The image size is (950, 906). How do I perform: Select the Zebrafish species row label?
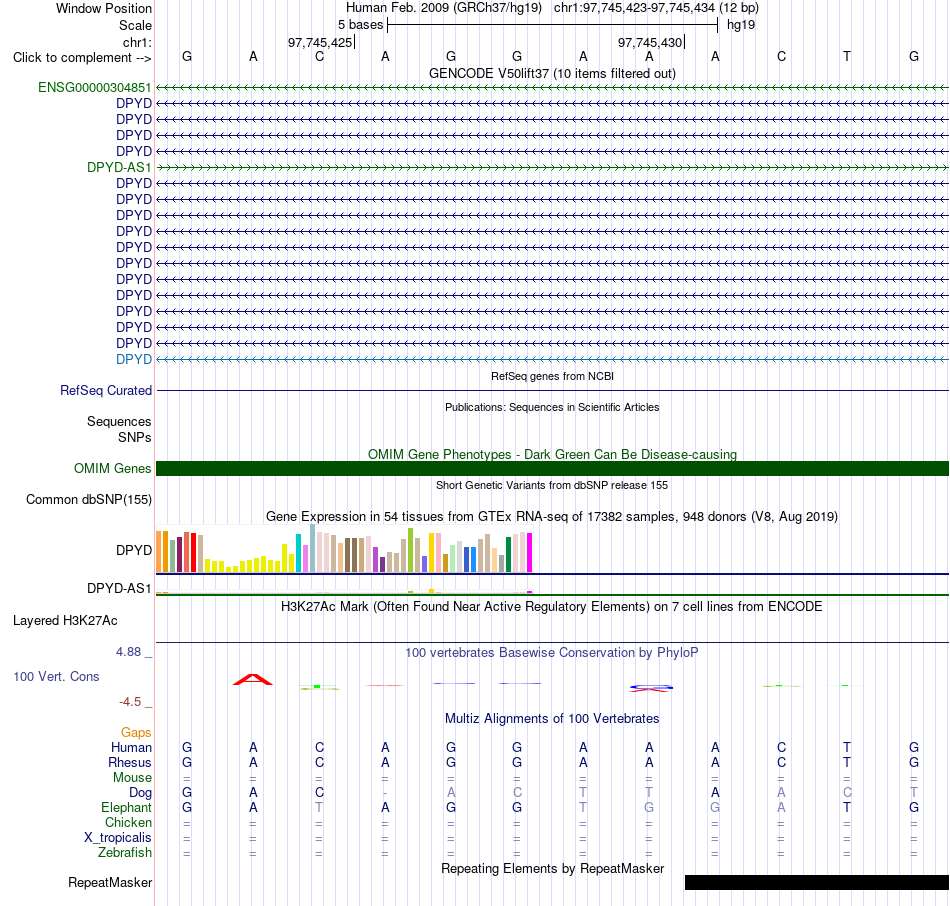125,852
